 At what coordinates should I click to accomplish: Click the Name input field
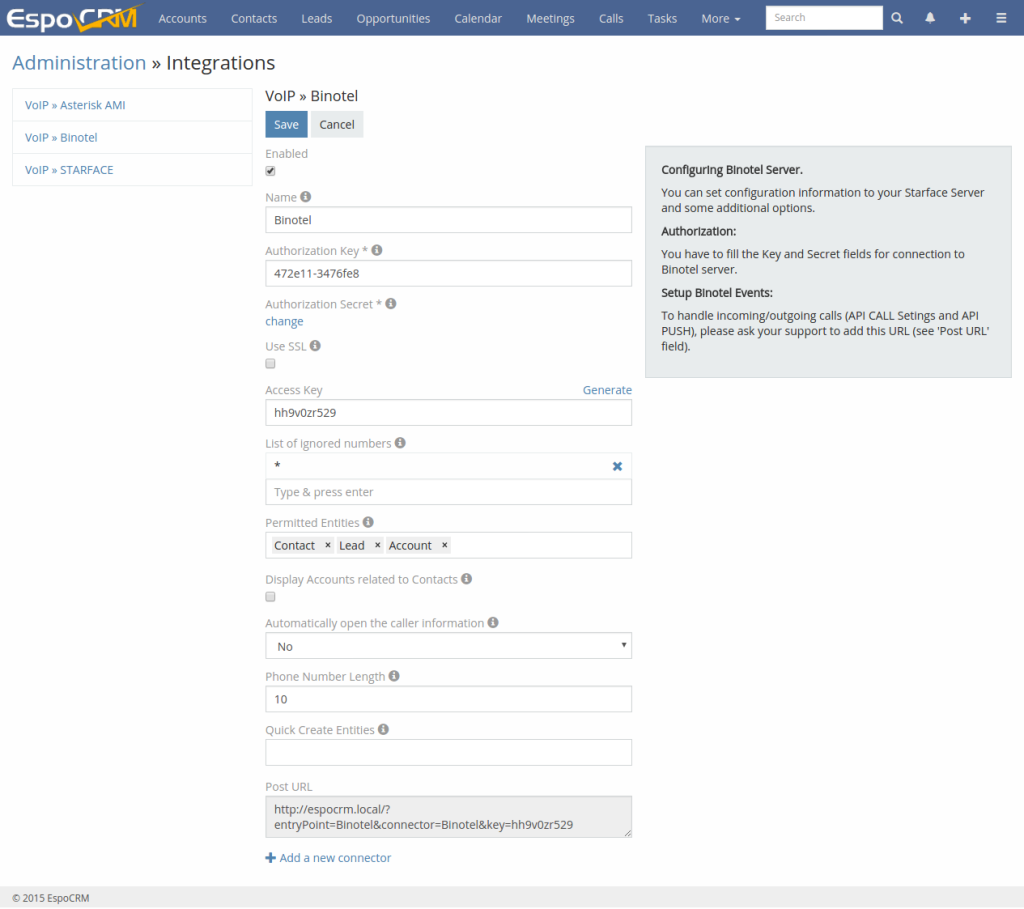point(448,220)
